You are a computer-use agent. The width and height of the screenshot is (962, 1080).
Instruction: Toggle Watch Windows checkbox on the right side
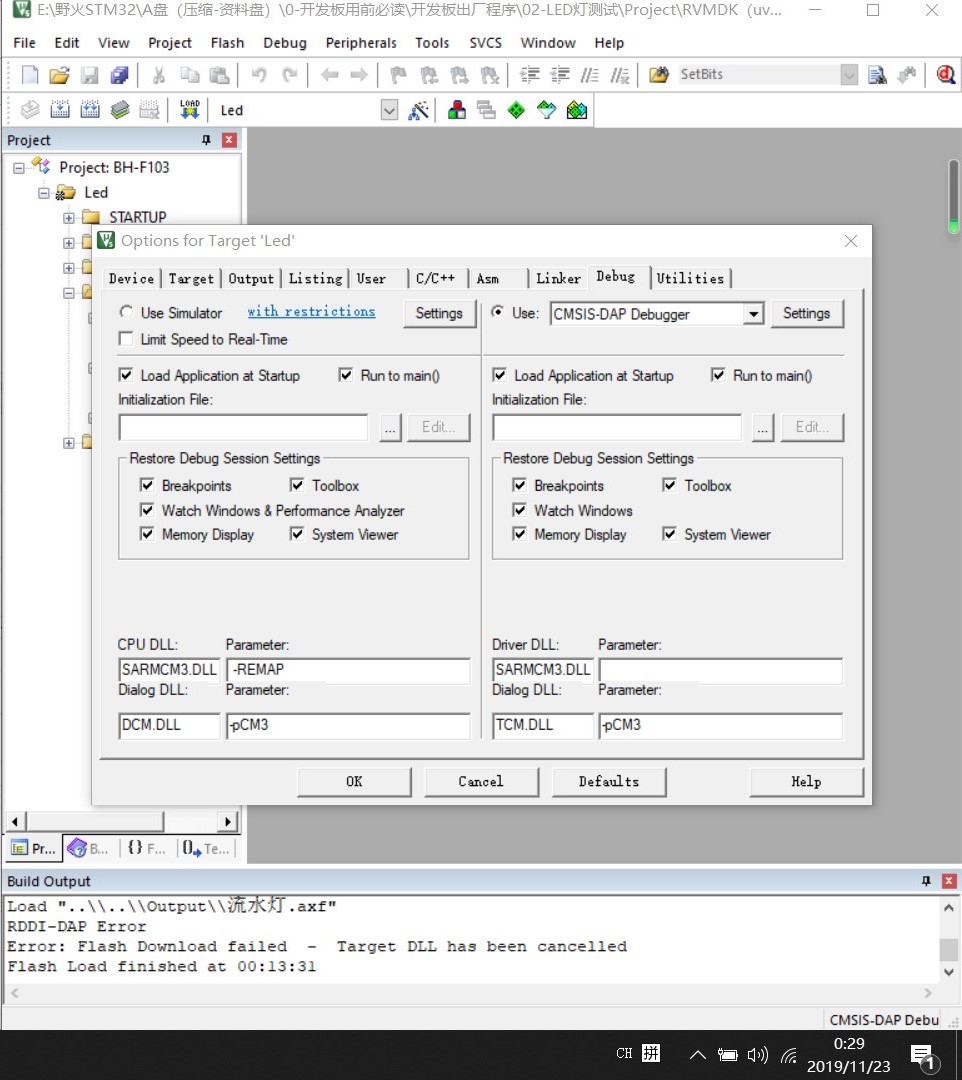[519, 510]
